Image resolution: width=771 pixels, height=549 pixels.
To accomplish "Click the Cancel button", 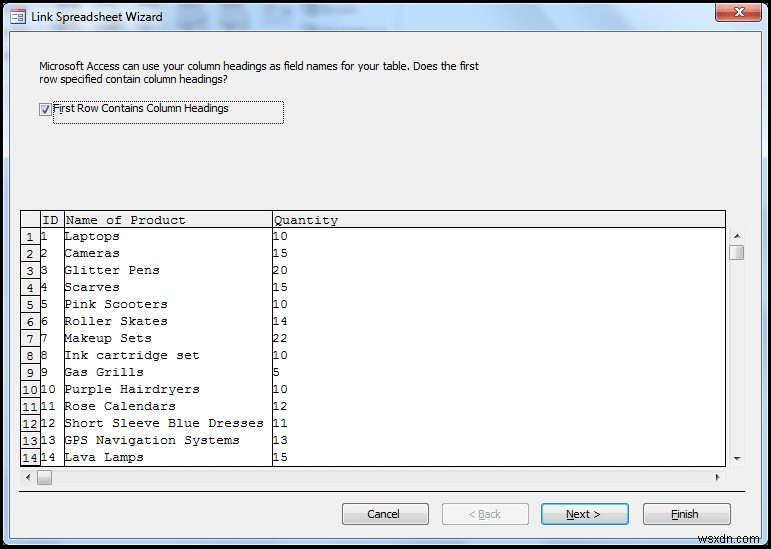I will 385,514.
